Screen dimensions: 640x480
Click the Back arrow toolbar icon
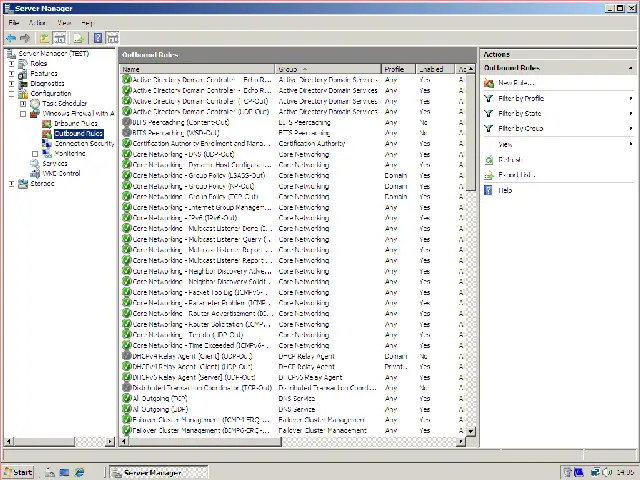[11, 38]
